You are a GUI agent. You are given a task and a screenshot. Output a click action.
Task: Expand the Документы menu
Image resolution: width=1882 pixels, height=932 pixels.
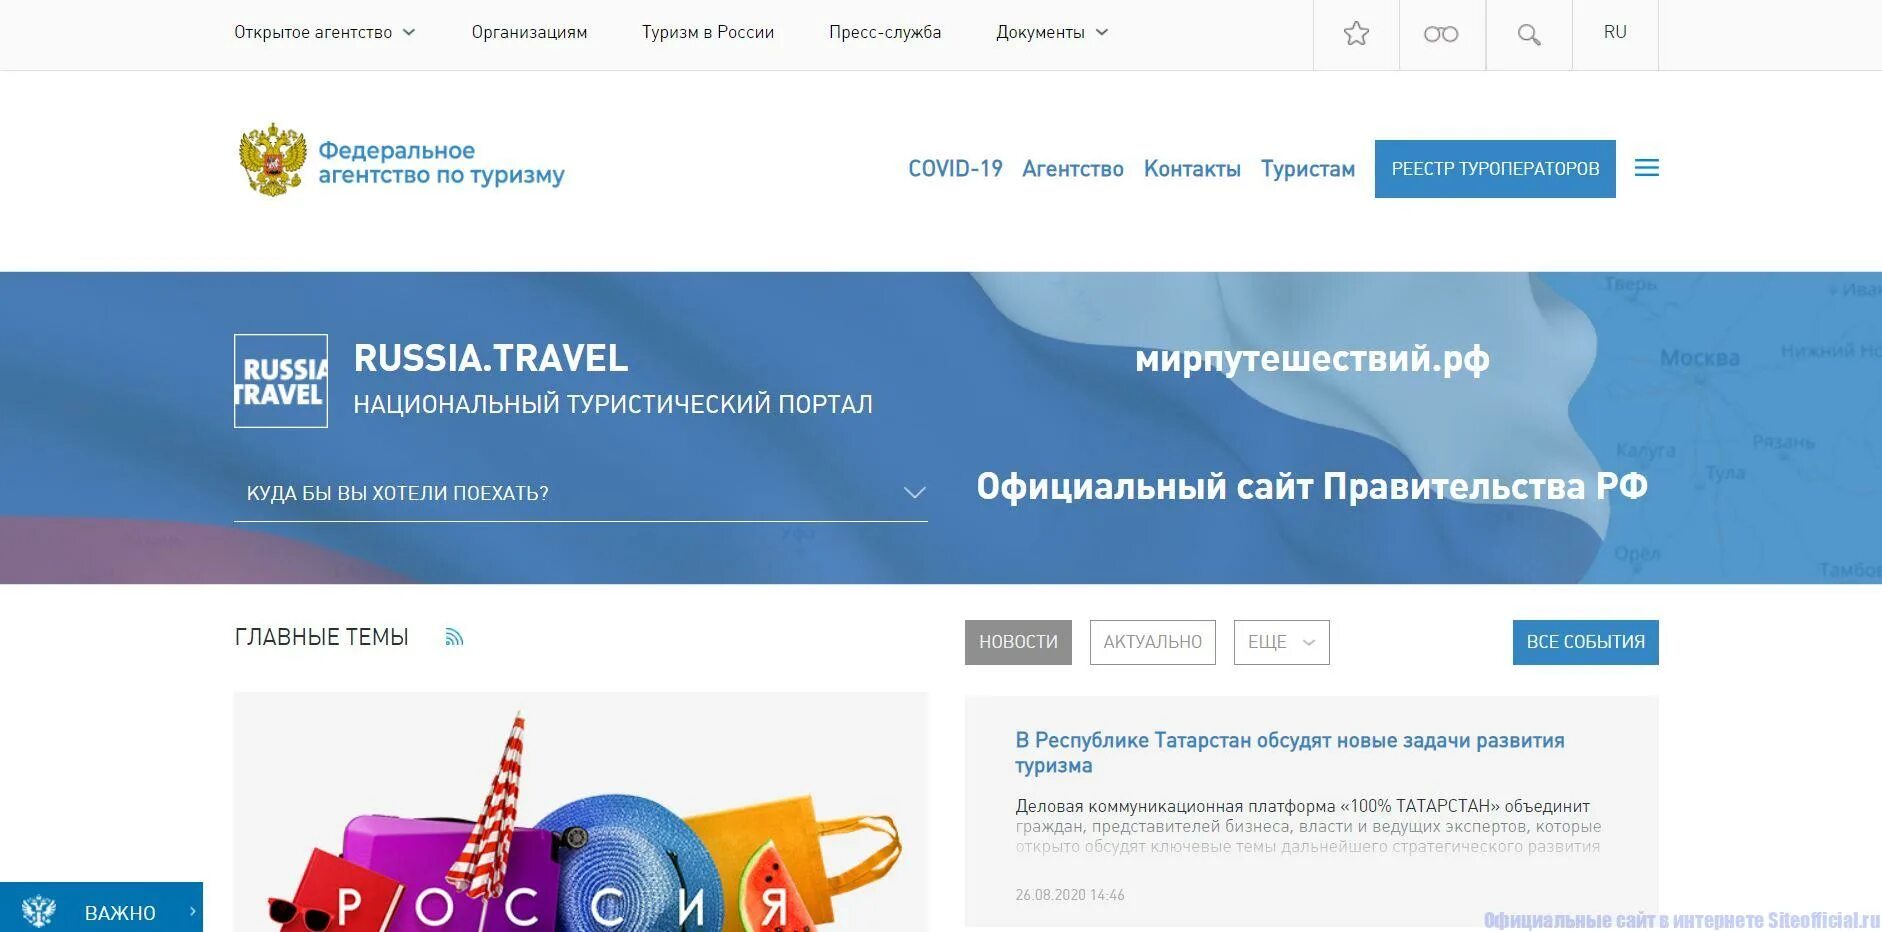(x=1052, y=32)
